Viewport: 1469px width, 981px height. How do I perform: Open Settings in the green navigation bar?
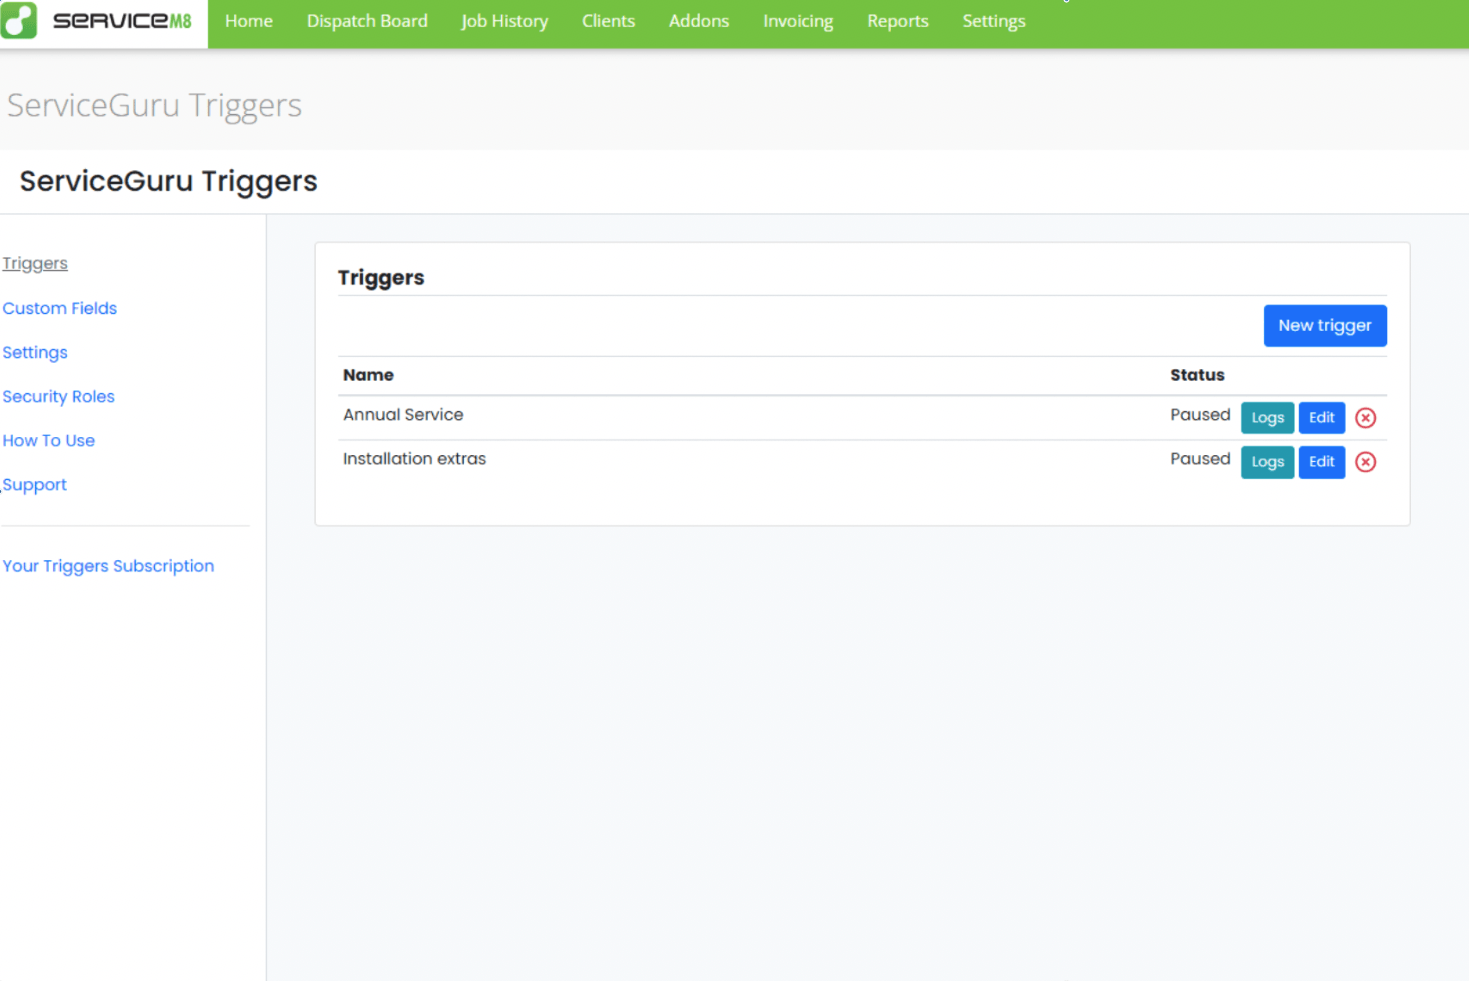click(x=994, y=21)
